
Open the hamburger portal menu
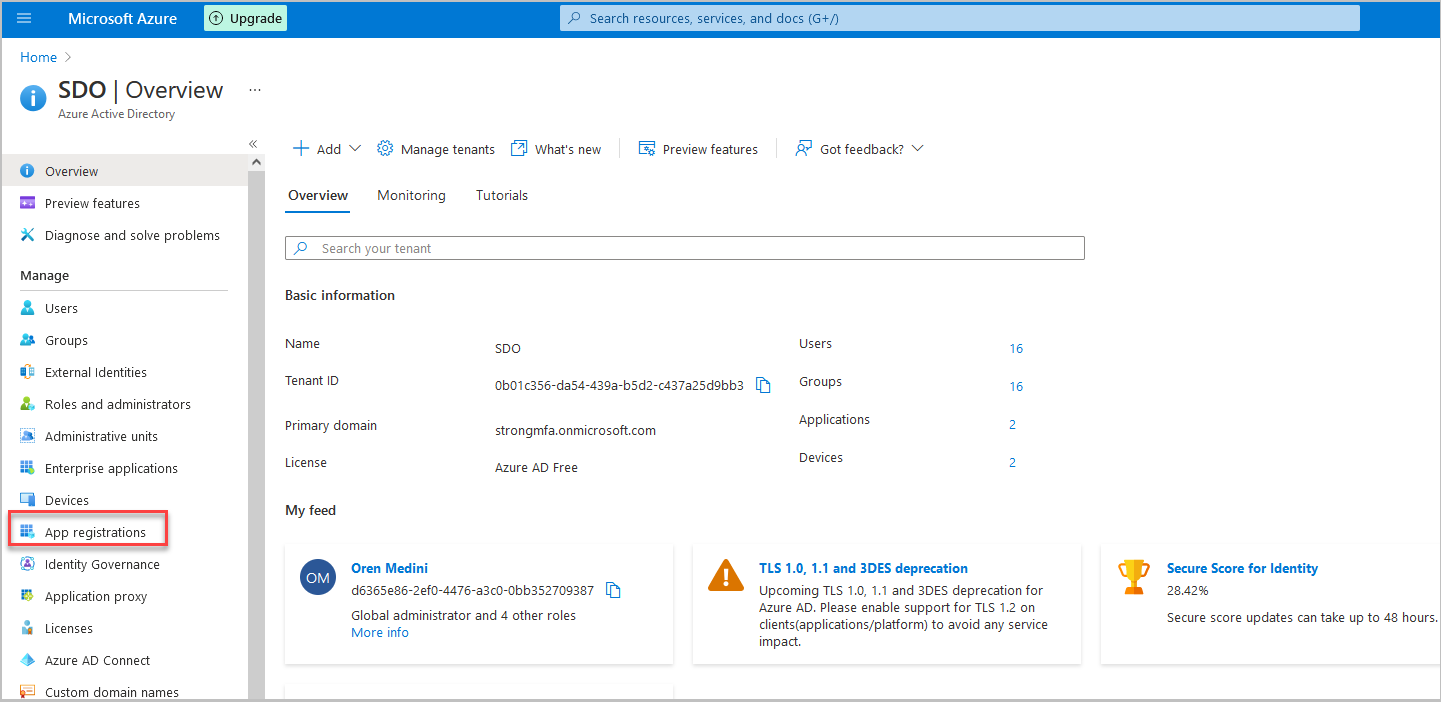[x=24, y=18]
